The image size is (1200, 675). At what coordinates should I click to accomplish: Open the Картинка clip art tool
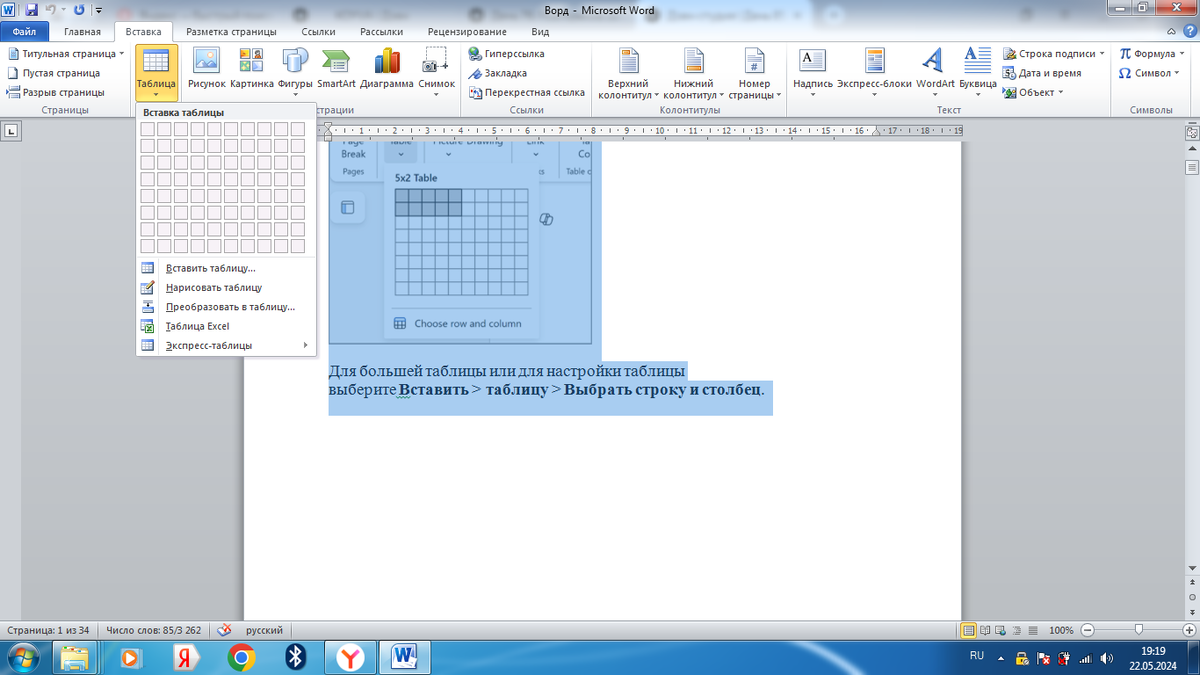252,70
